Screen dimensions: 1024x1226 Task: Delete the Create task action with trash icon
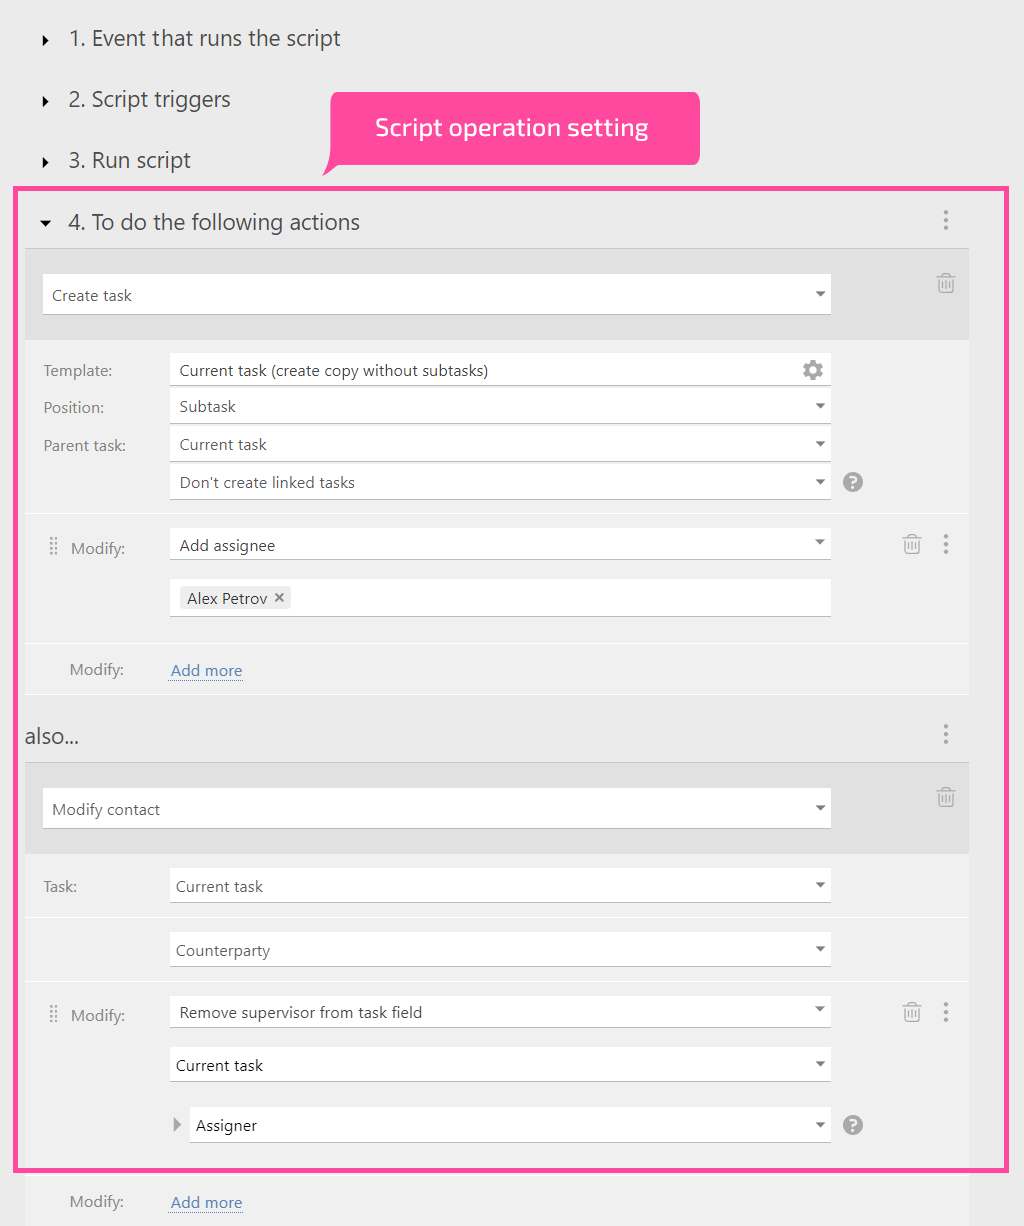[x=946, y=283]
